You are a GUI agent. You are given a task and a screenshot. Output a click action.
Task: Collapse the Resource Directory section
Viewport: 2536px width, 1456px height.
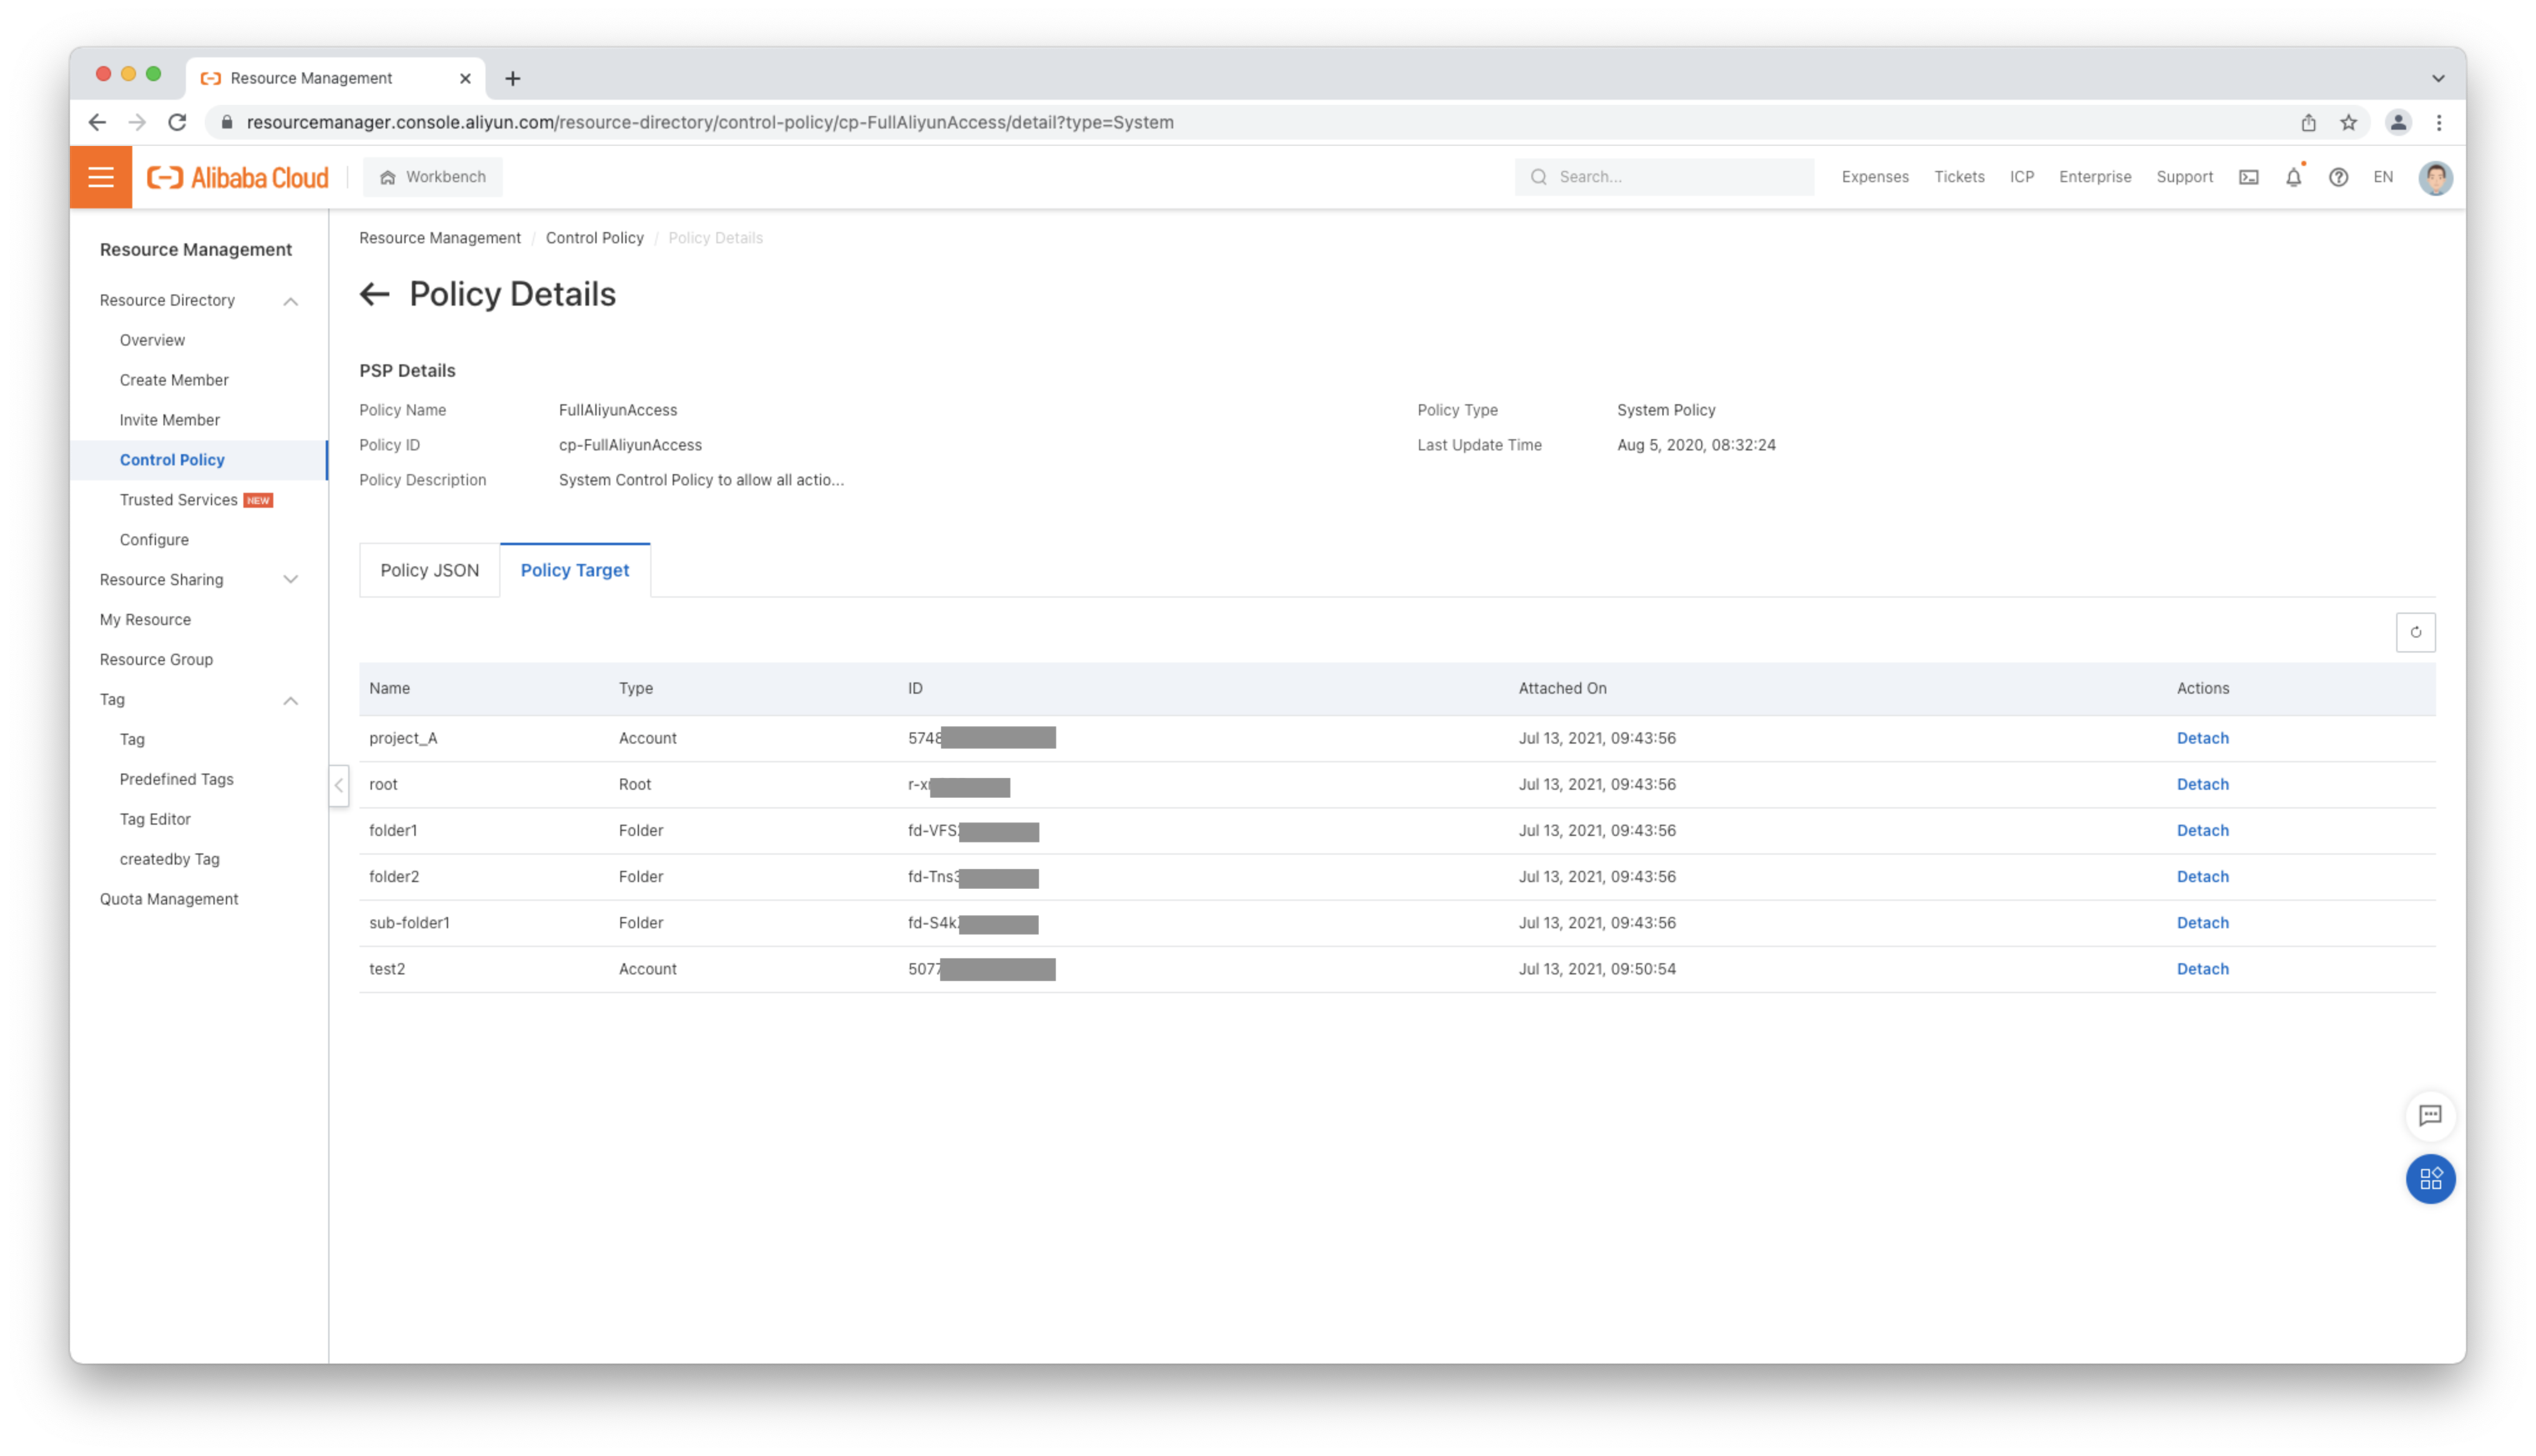[x=290, y=301]
